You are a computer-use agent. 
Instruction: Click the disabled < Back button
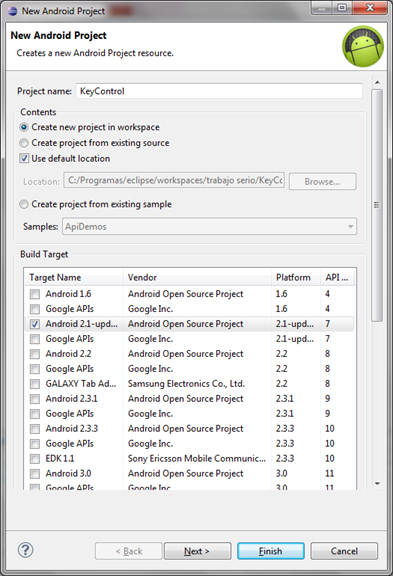[129, 551]
